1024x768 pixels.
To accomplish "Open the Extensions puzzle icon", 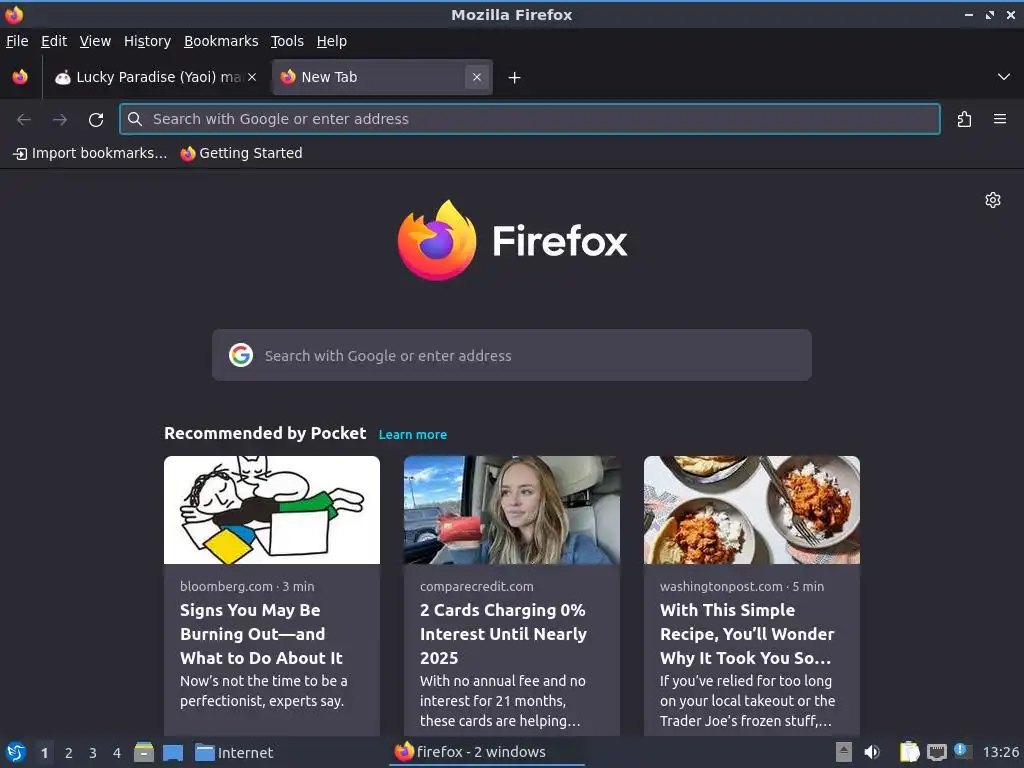I will (x=964, y=119).
